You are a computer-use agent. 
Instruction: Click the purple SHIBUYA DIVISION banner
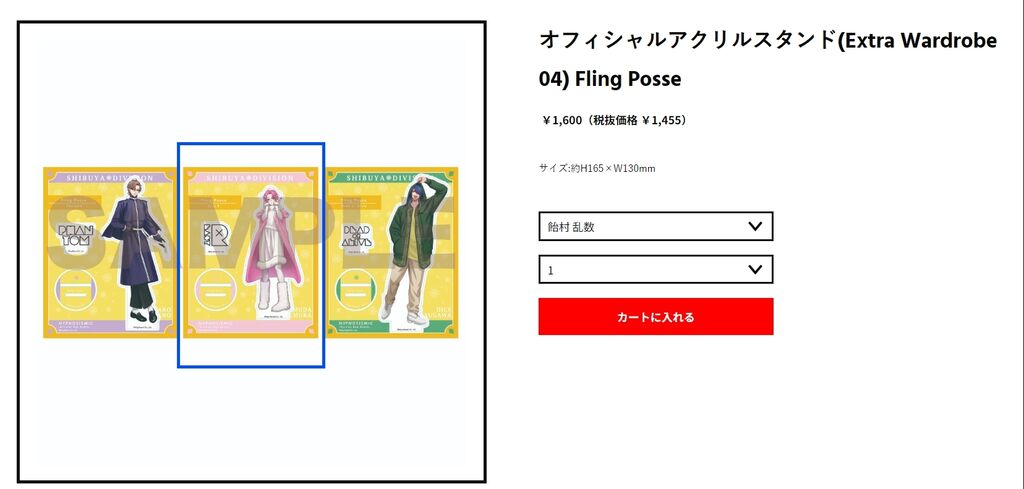110,178
